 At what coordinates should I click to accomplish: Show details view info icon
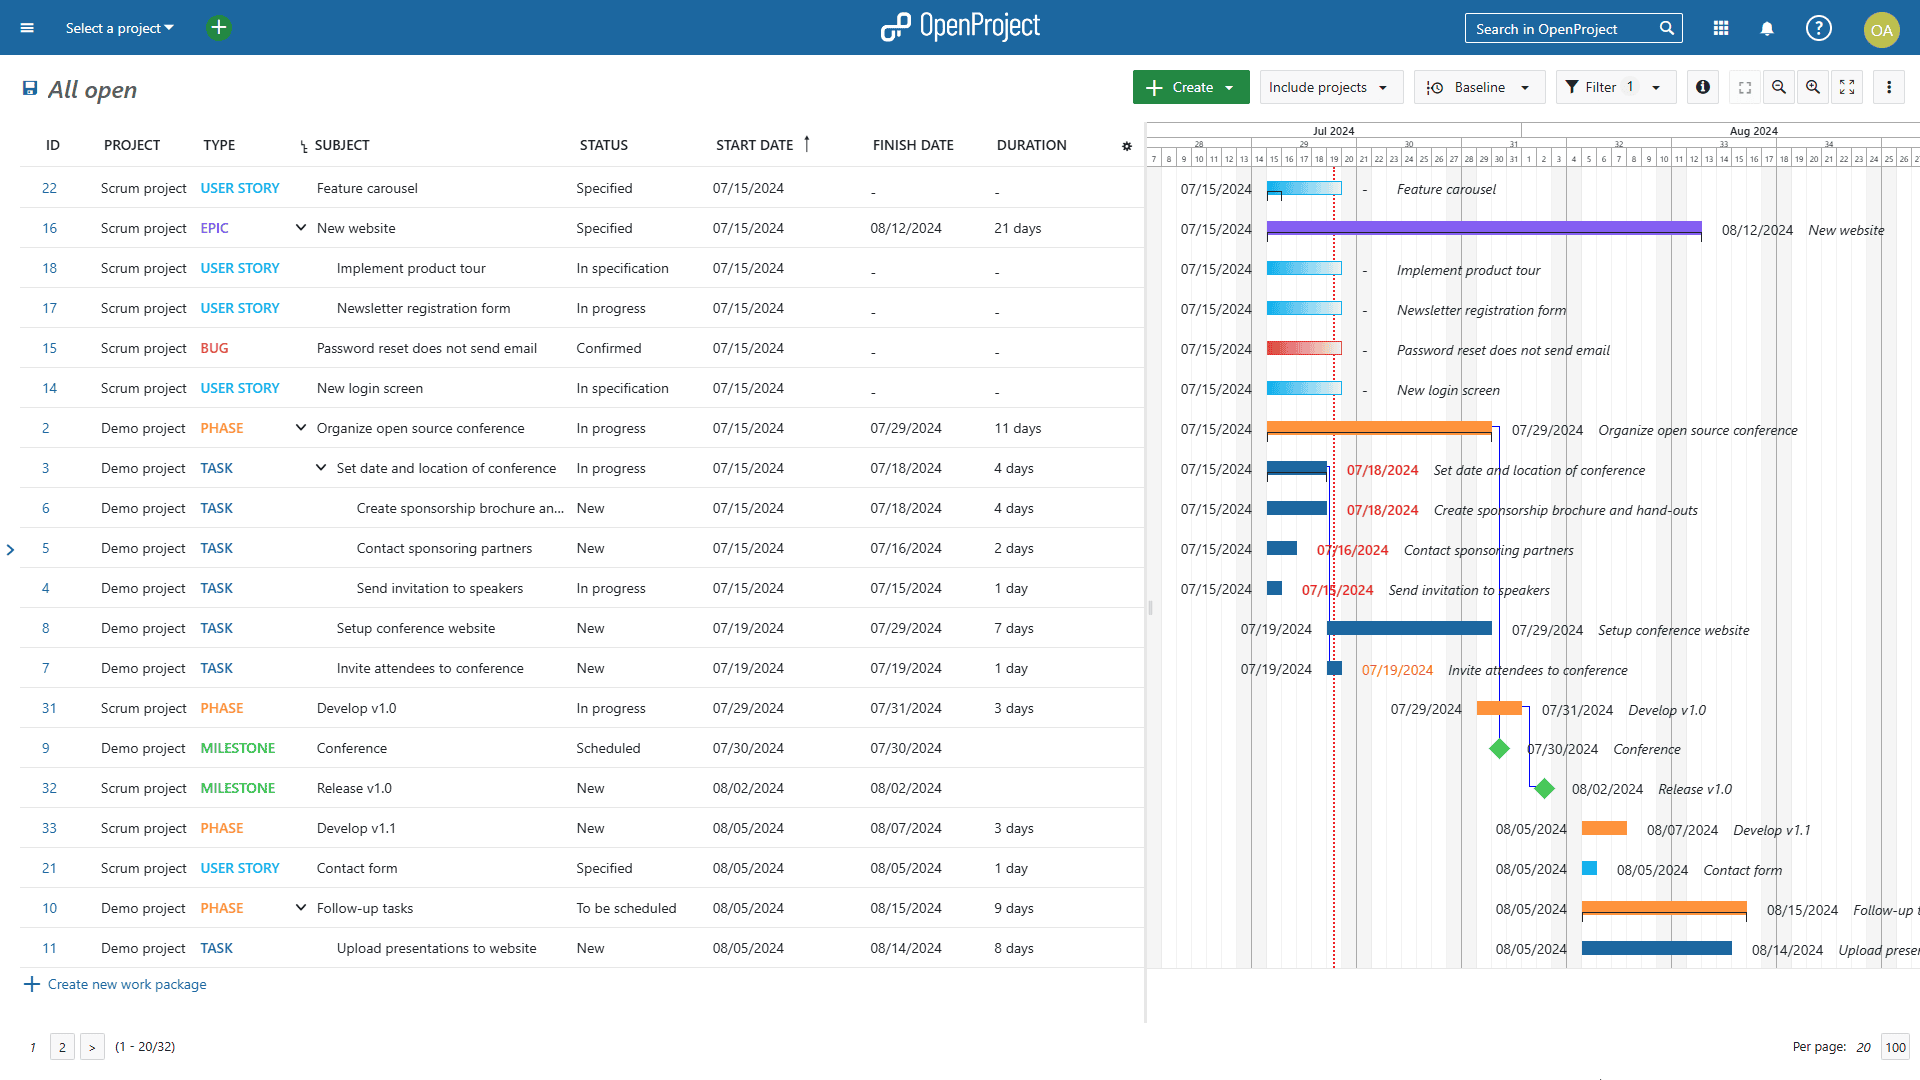(1703, 87)
